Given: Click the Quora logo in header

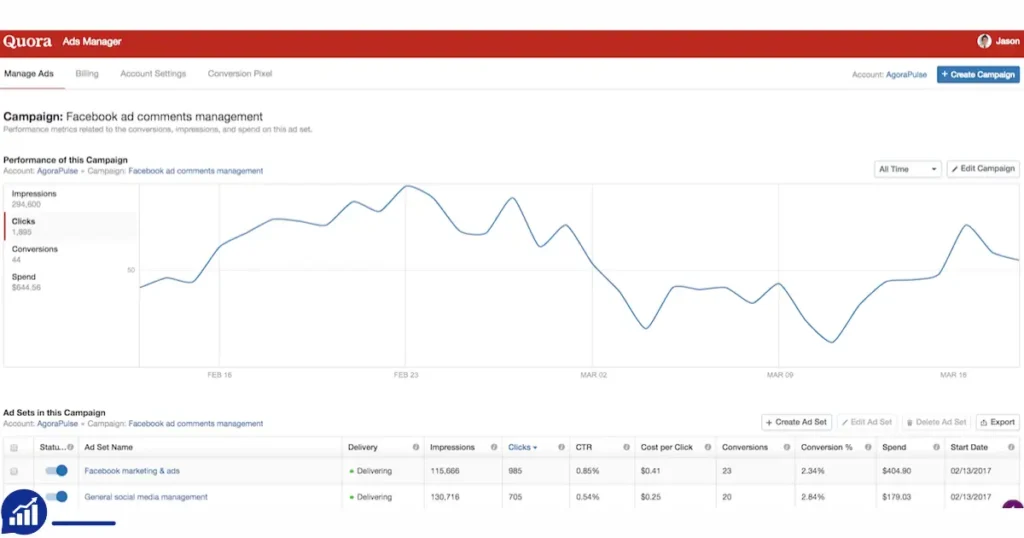Looking at the screenshot, I should (x=27, y=41).
